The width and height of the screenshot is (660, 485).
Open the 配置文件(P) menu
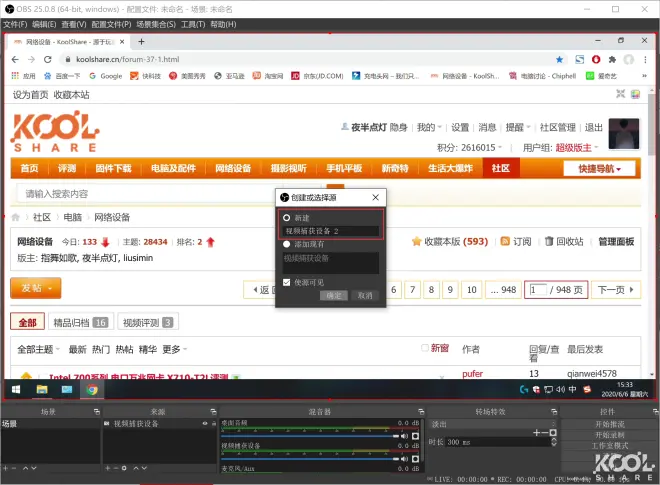[112, 24]
